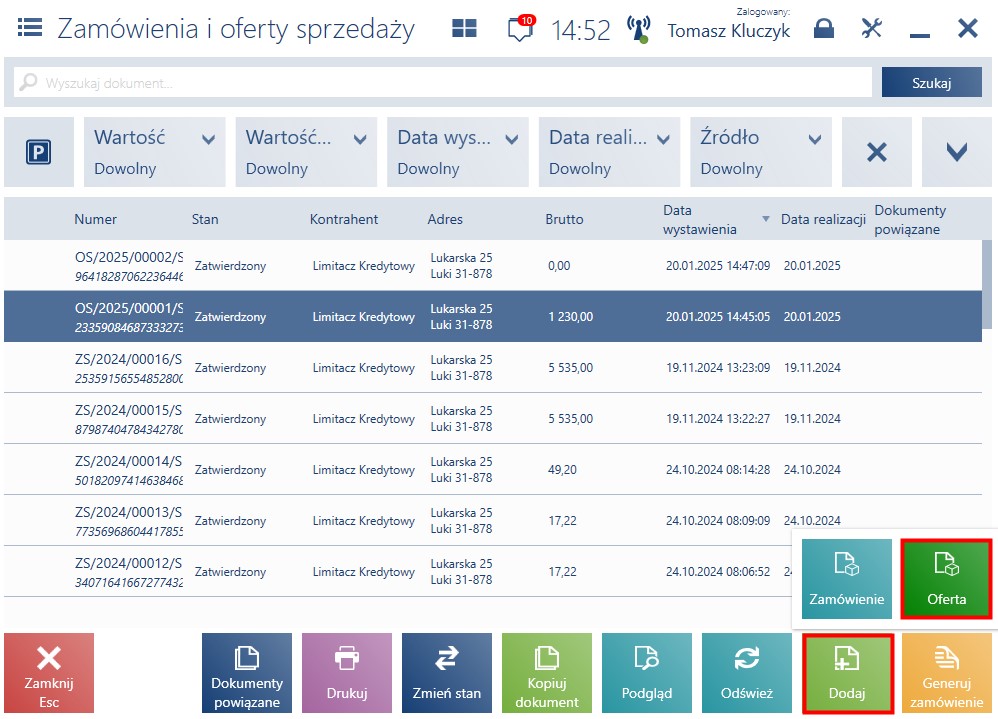Sort by Data wystawienia column header
The image size is (998, 719).
pyautogui.click(x=699, y=220)
